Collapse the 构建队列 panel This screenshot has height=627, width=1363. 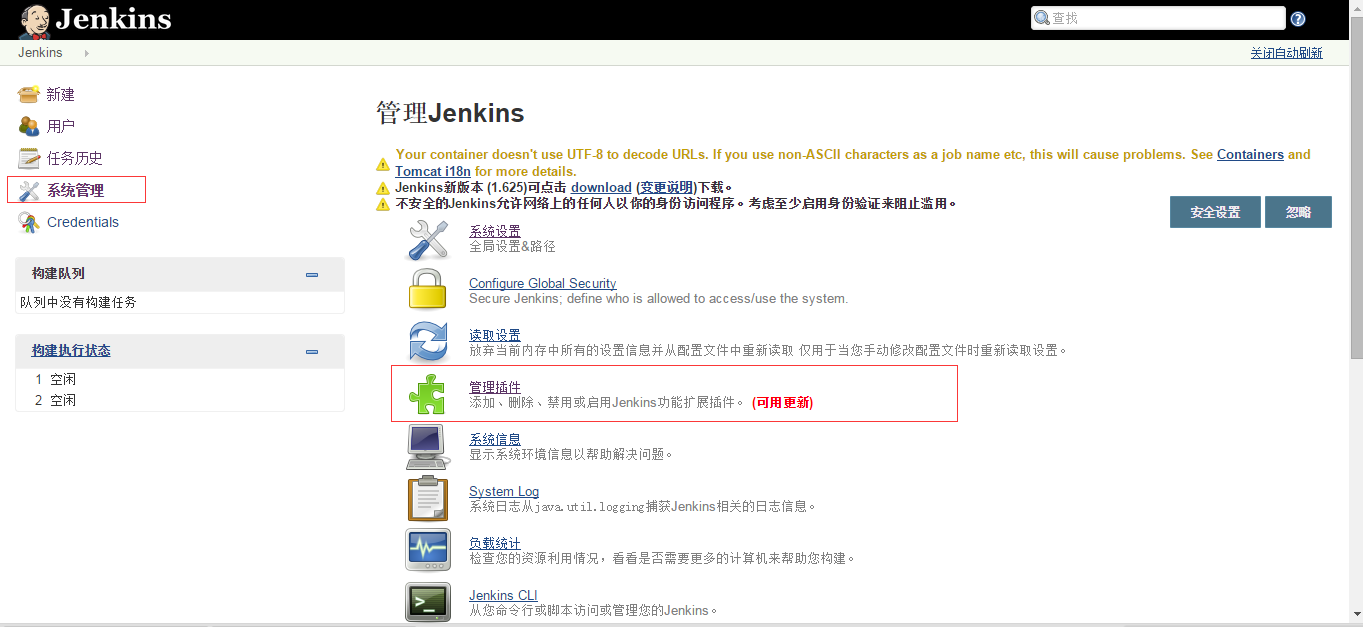[312, 275]
